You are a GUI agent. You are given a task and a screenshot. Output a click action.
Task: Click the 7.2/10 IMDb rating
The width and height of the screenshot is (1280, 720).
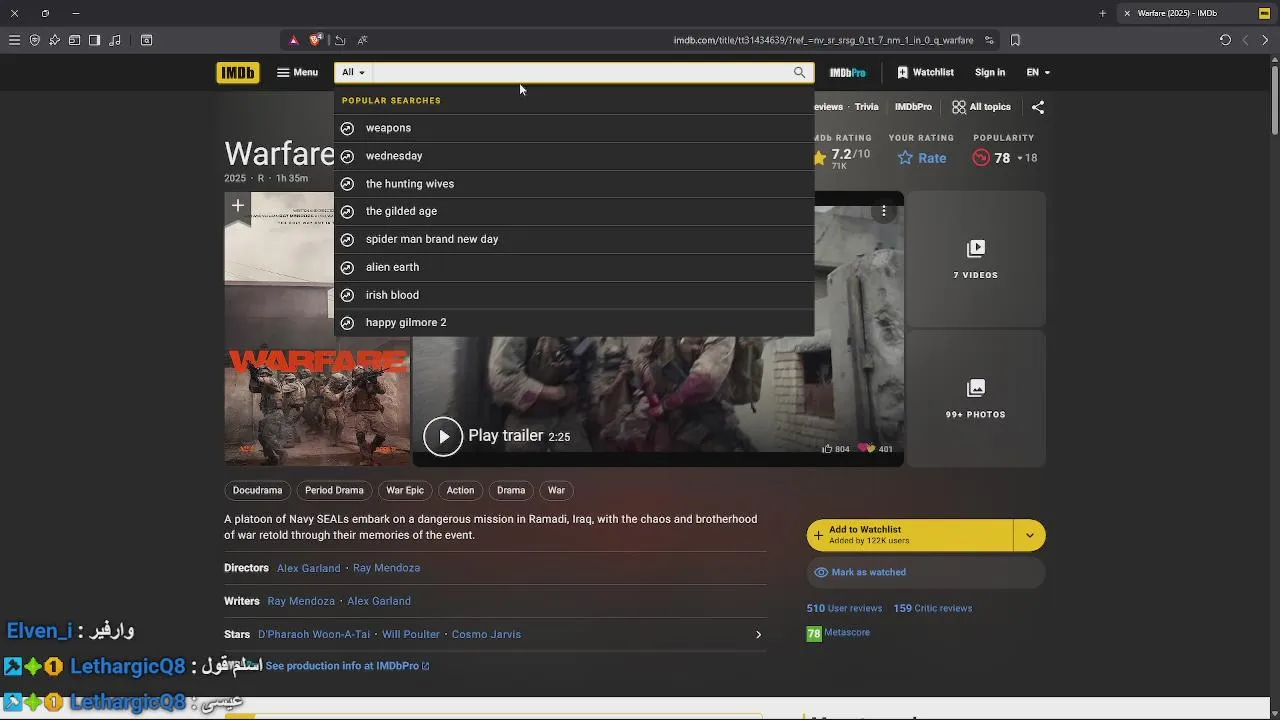(x=840, y=158)
